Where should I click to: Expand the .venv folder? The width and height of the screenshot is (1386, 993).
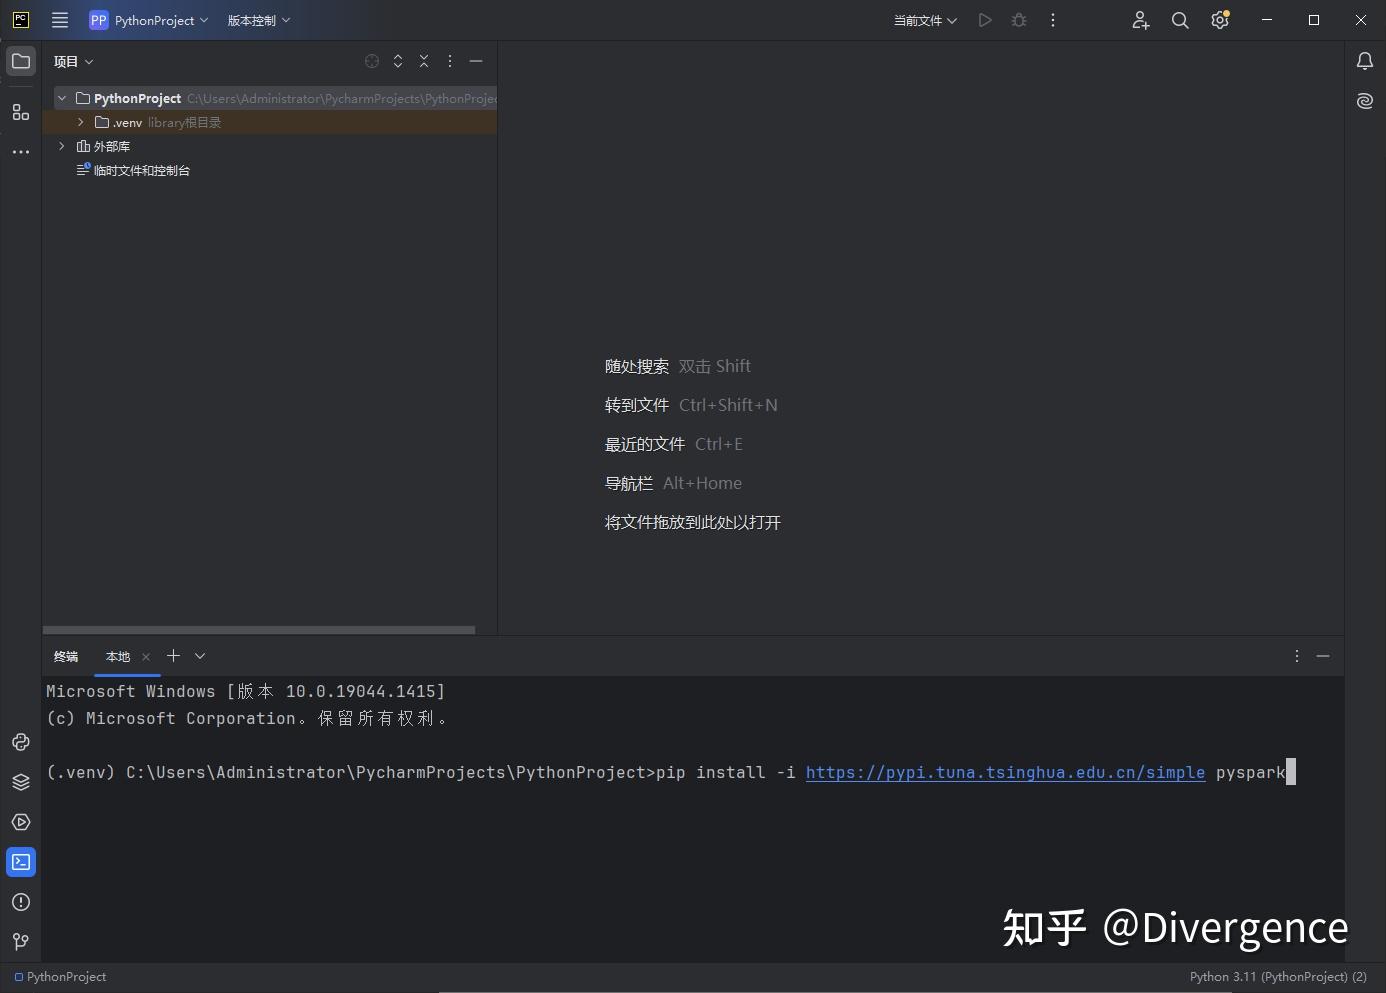[x=80, y=122]
